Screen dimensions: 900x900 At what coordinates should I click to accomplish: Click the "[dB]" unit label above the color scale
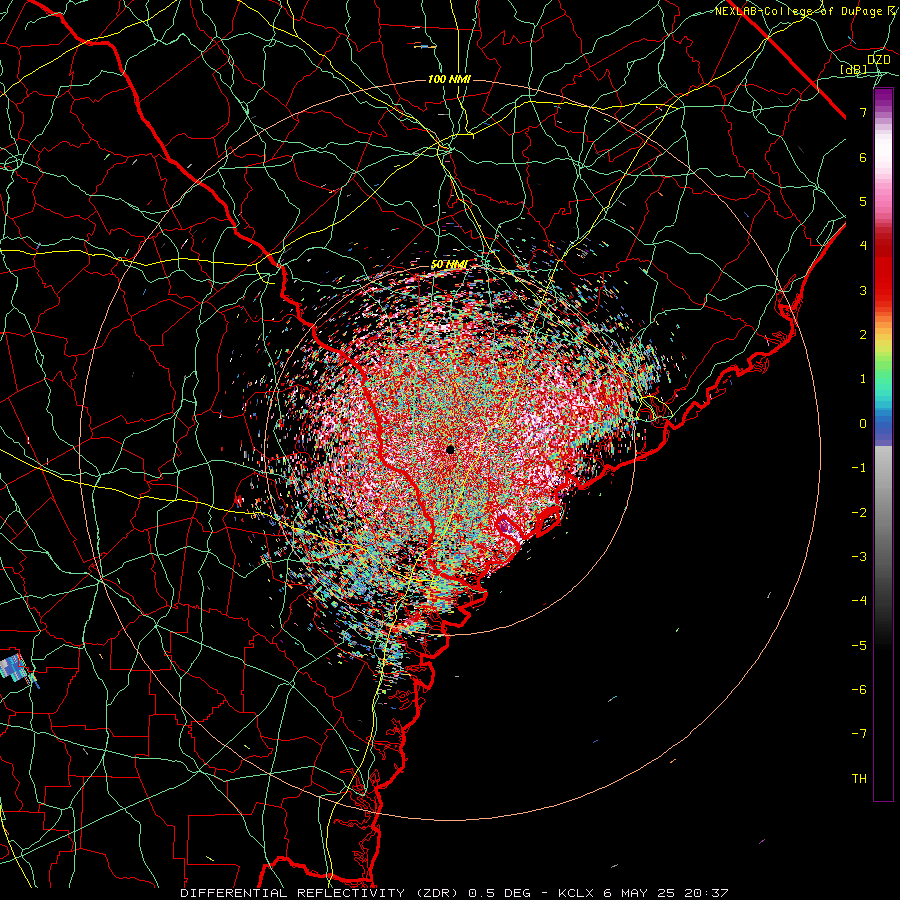[854, 69]
